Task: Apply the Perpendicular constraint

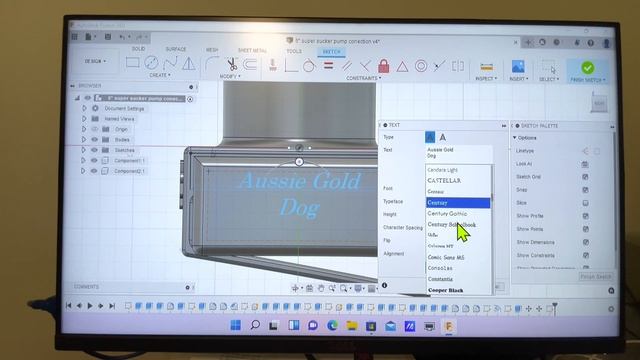Action: (365, 66)
